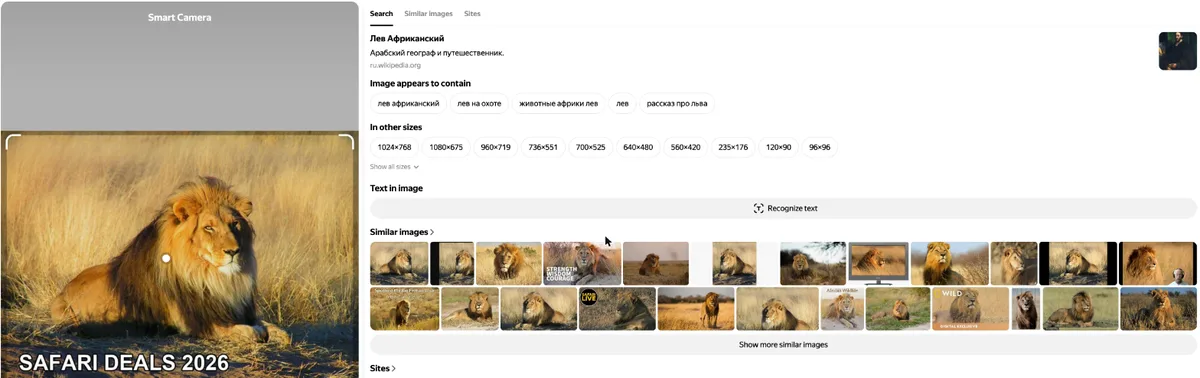Image resolution: width=1200 pixels, height=378 pixels.
Task: Click the Text in image heading
Action: (x=396, y=188)
